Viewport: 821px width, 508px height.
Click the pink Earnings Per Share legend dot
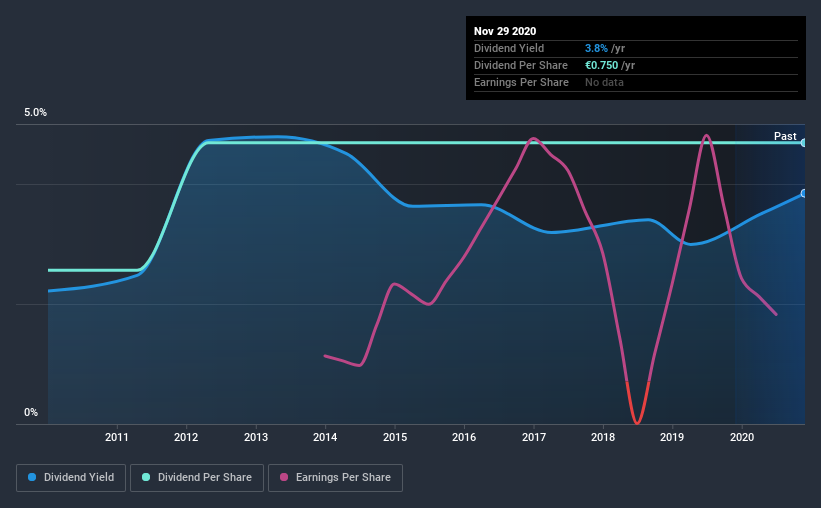tap(284, 477)
